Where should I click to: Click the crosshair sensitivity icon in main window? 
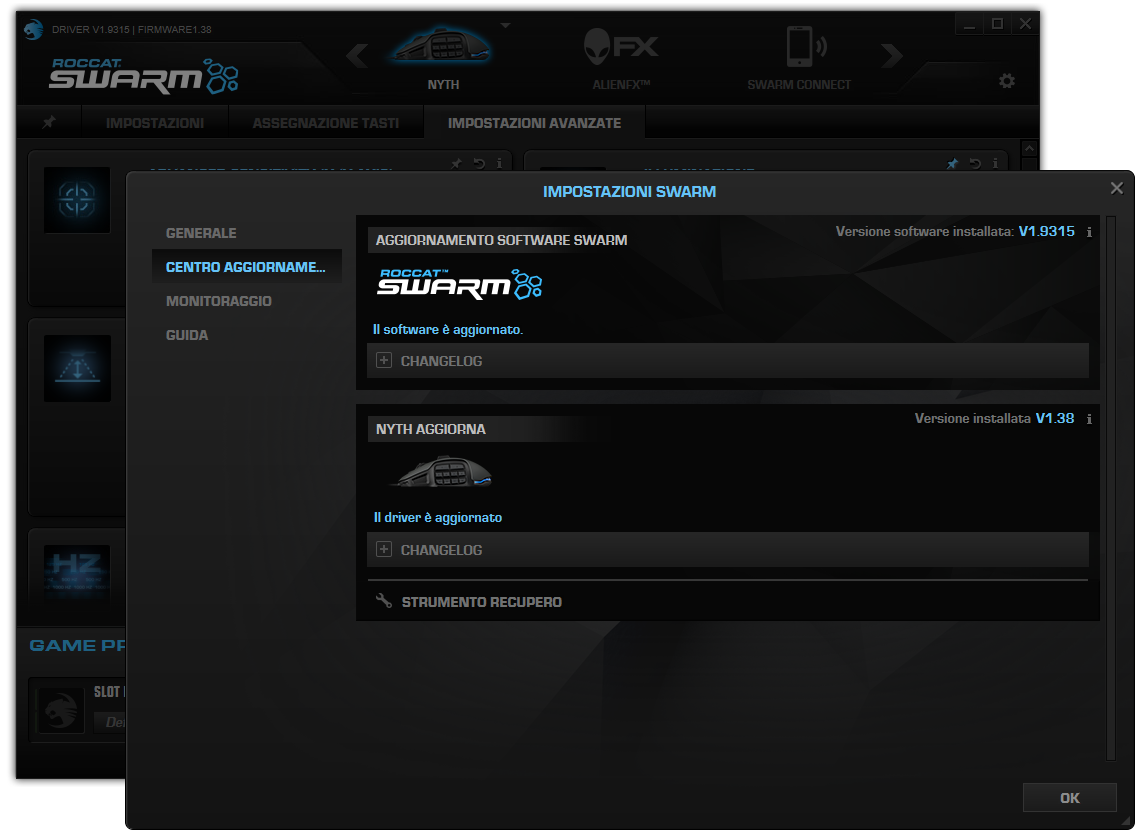[x=77, y=200]
